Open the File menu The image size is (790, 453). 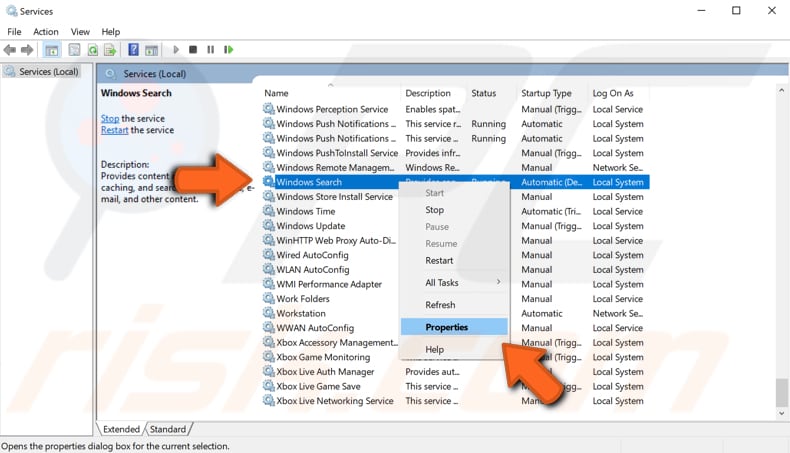pyautogui.click(x=14, y=32)
